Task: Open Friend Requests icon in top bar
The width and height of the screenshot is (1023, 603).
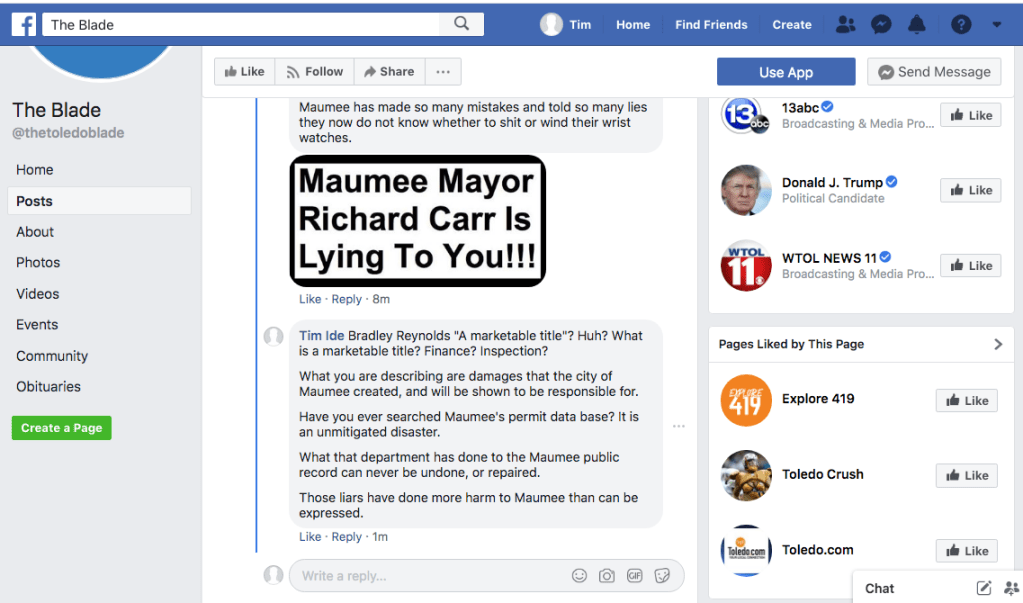Action: click(845, 25)
